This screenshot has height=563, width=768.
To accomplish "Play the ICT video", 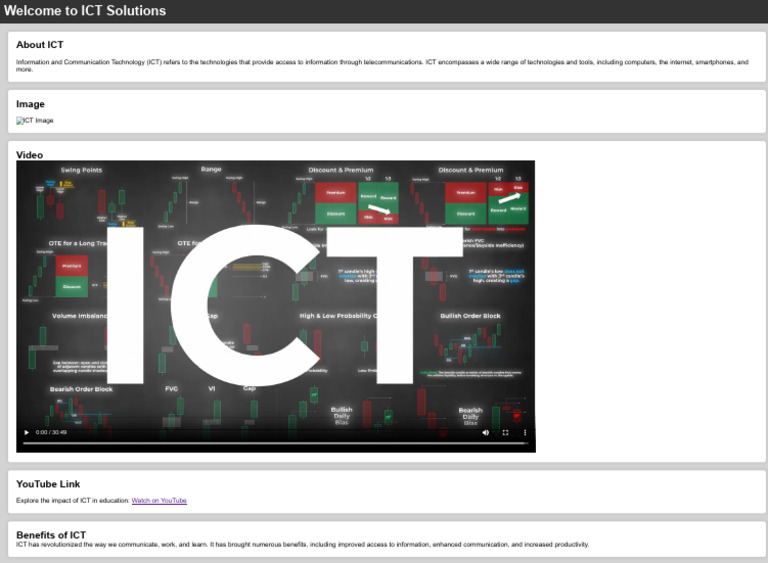I will tap(26, 432).
